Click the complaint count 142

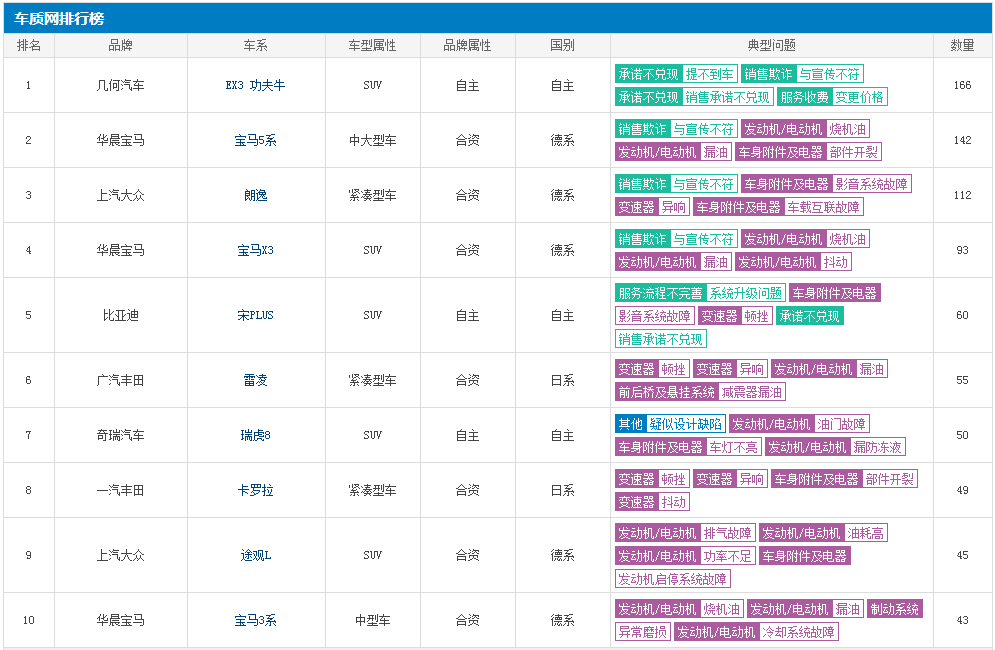(963, 140)
